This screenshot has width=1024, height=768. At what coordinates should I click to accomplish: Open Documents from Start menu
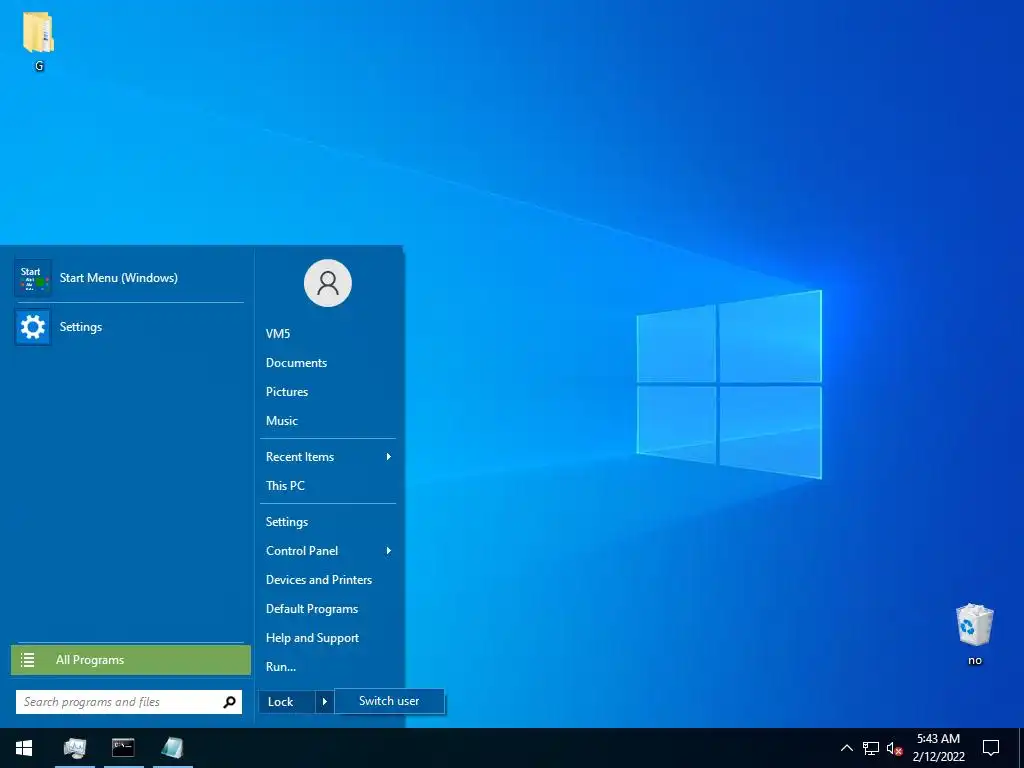click(327, 362)
